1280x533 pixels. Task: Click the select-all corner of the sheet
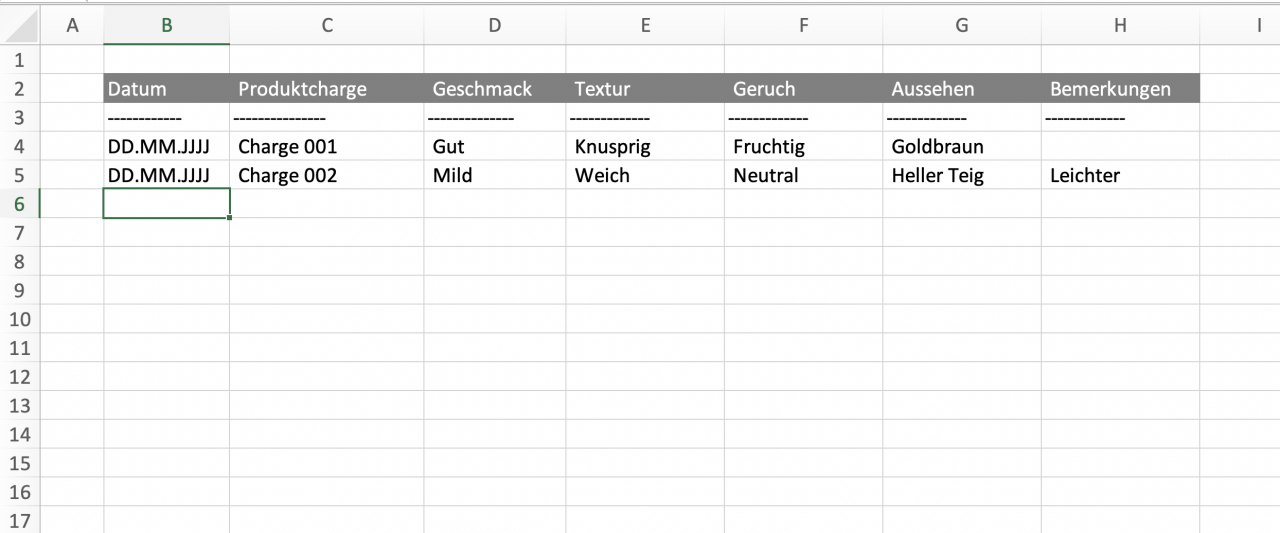coord(20,27)
